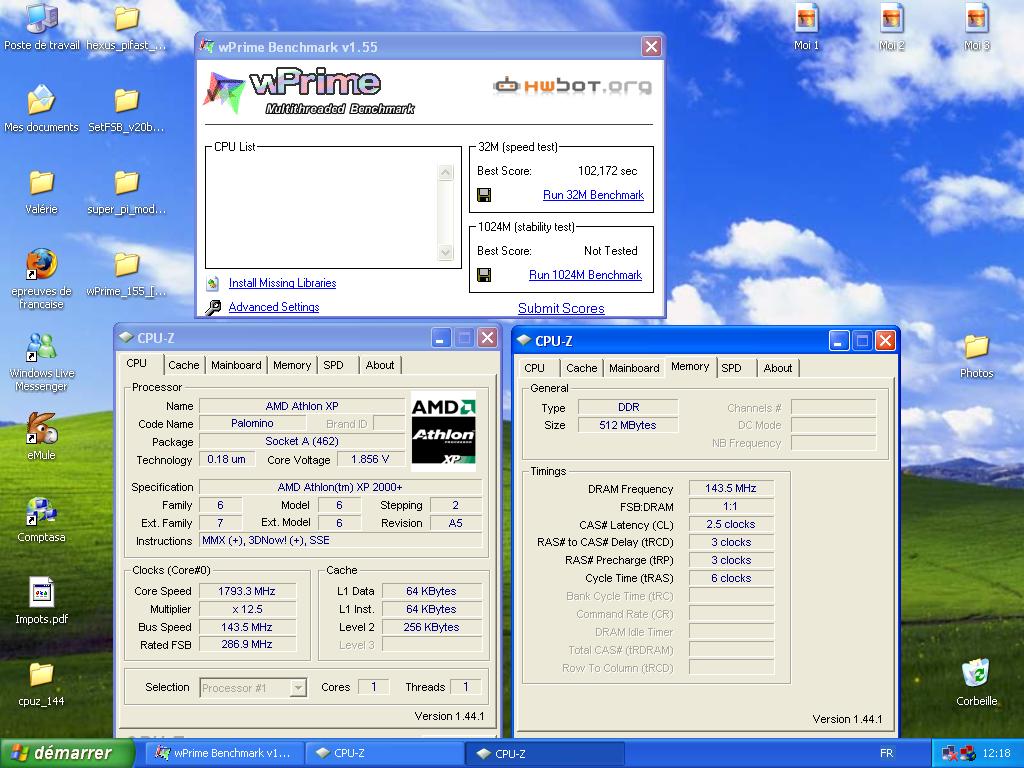1024x768 pixels.
Task: Switch to Cache tab in right CPU-Z window
Action: click(581, 368)
